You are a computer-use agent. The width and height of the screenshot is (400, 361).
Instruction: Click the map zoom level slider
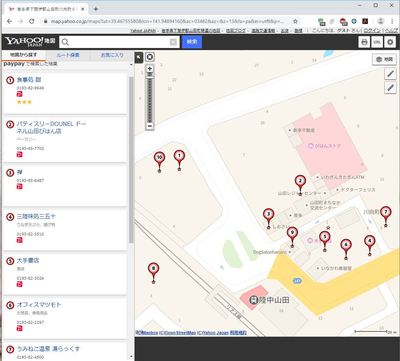click(150, 97)
